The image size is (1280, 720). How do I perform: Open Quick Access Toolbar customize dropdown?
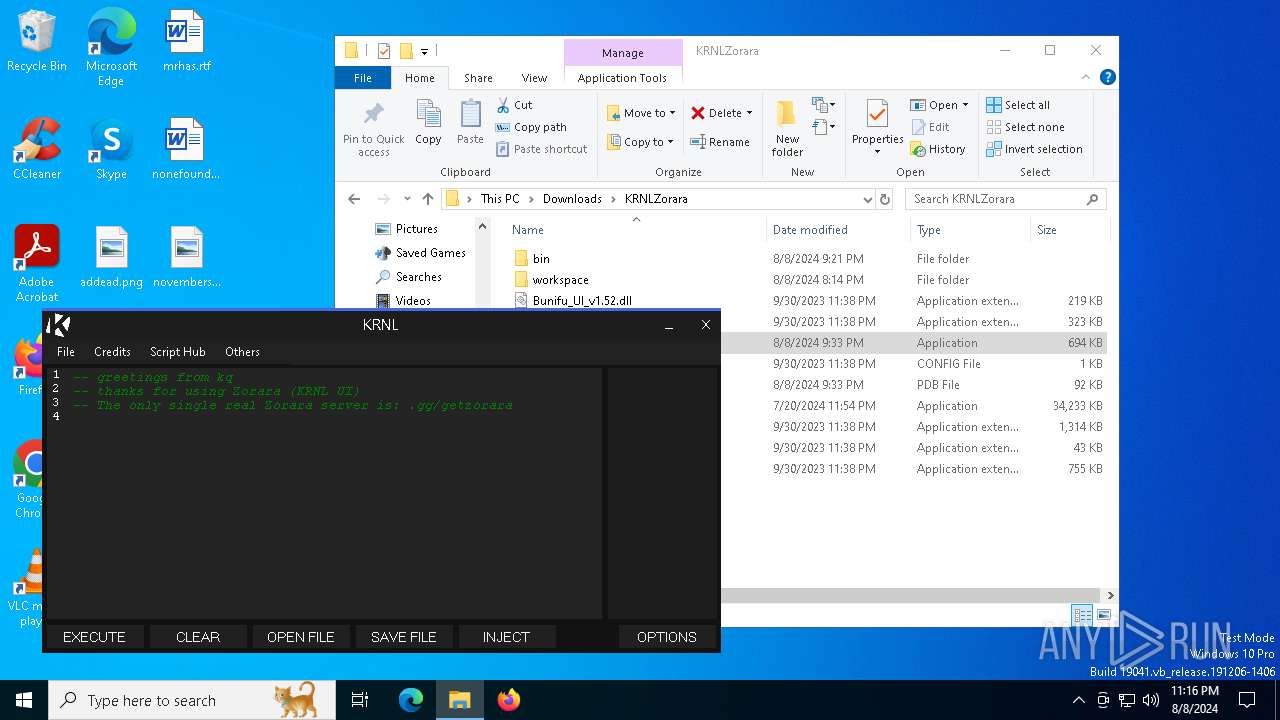pyautogui.click(x=424, y=51)
